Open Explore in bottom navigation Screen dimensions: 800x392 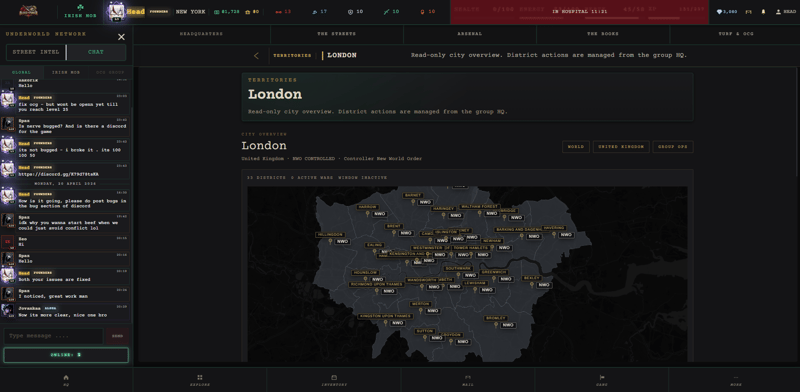(199, 380)
